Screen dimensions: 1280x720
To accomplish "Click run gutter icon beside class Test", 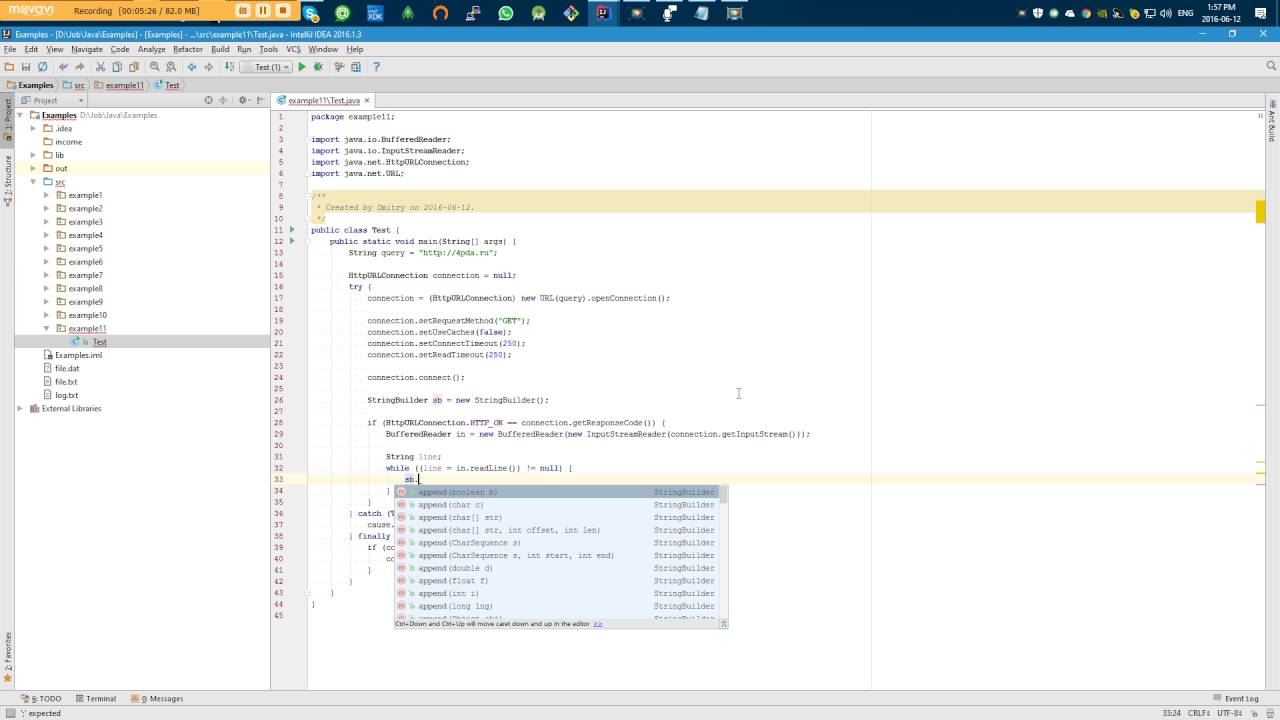I will point(292,230).
